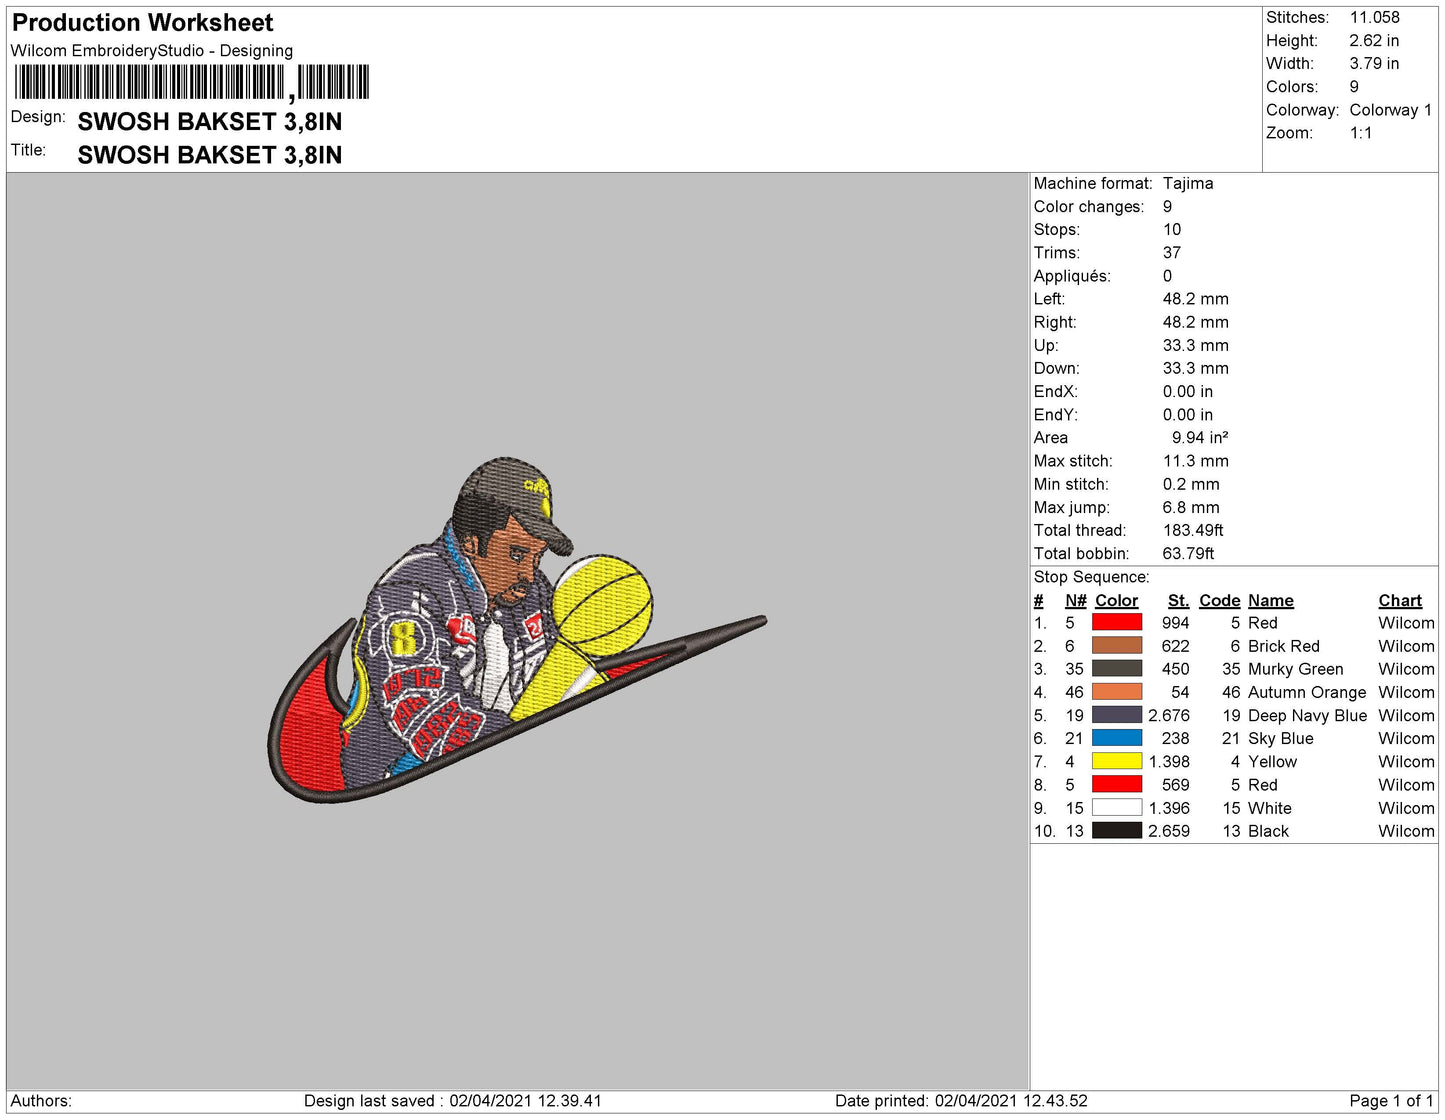Click the Zoom value '1:1'

coord(1360,133)
